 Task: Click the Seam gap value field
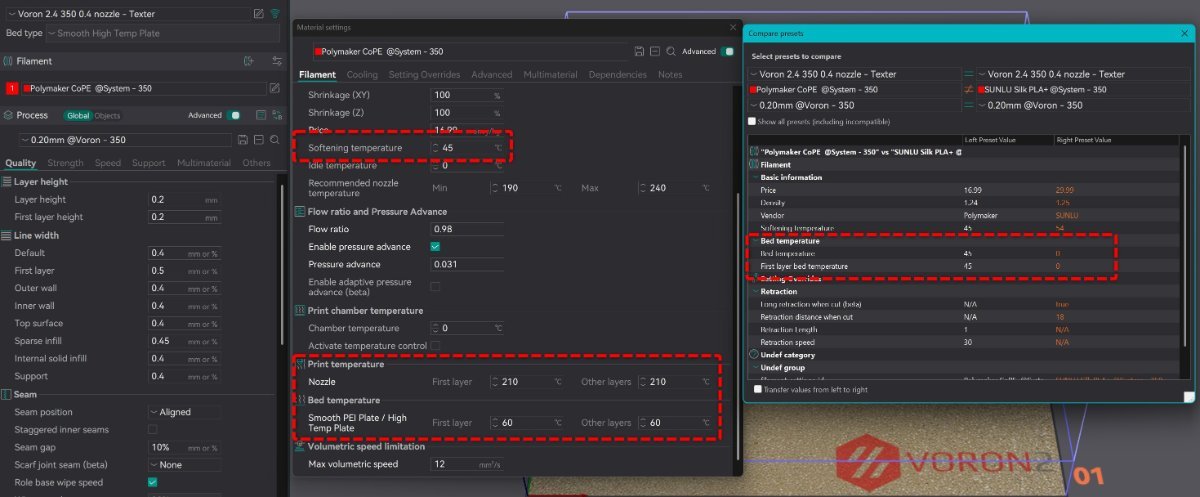185,447
